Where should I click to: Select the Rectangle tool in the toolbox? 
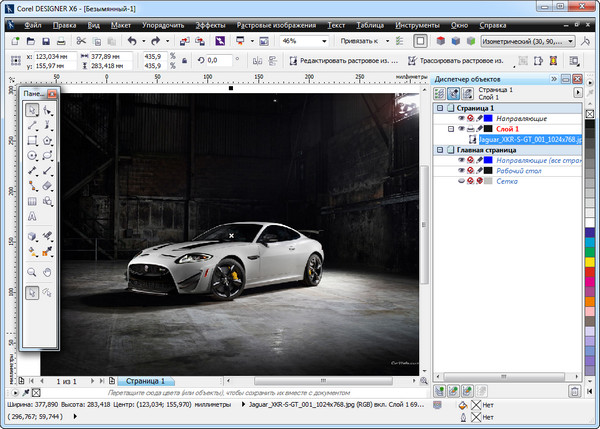pyautogui.click(x=32, y=141)
